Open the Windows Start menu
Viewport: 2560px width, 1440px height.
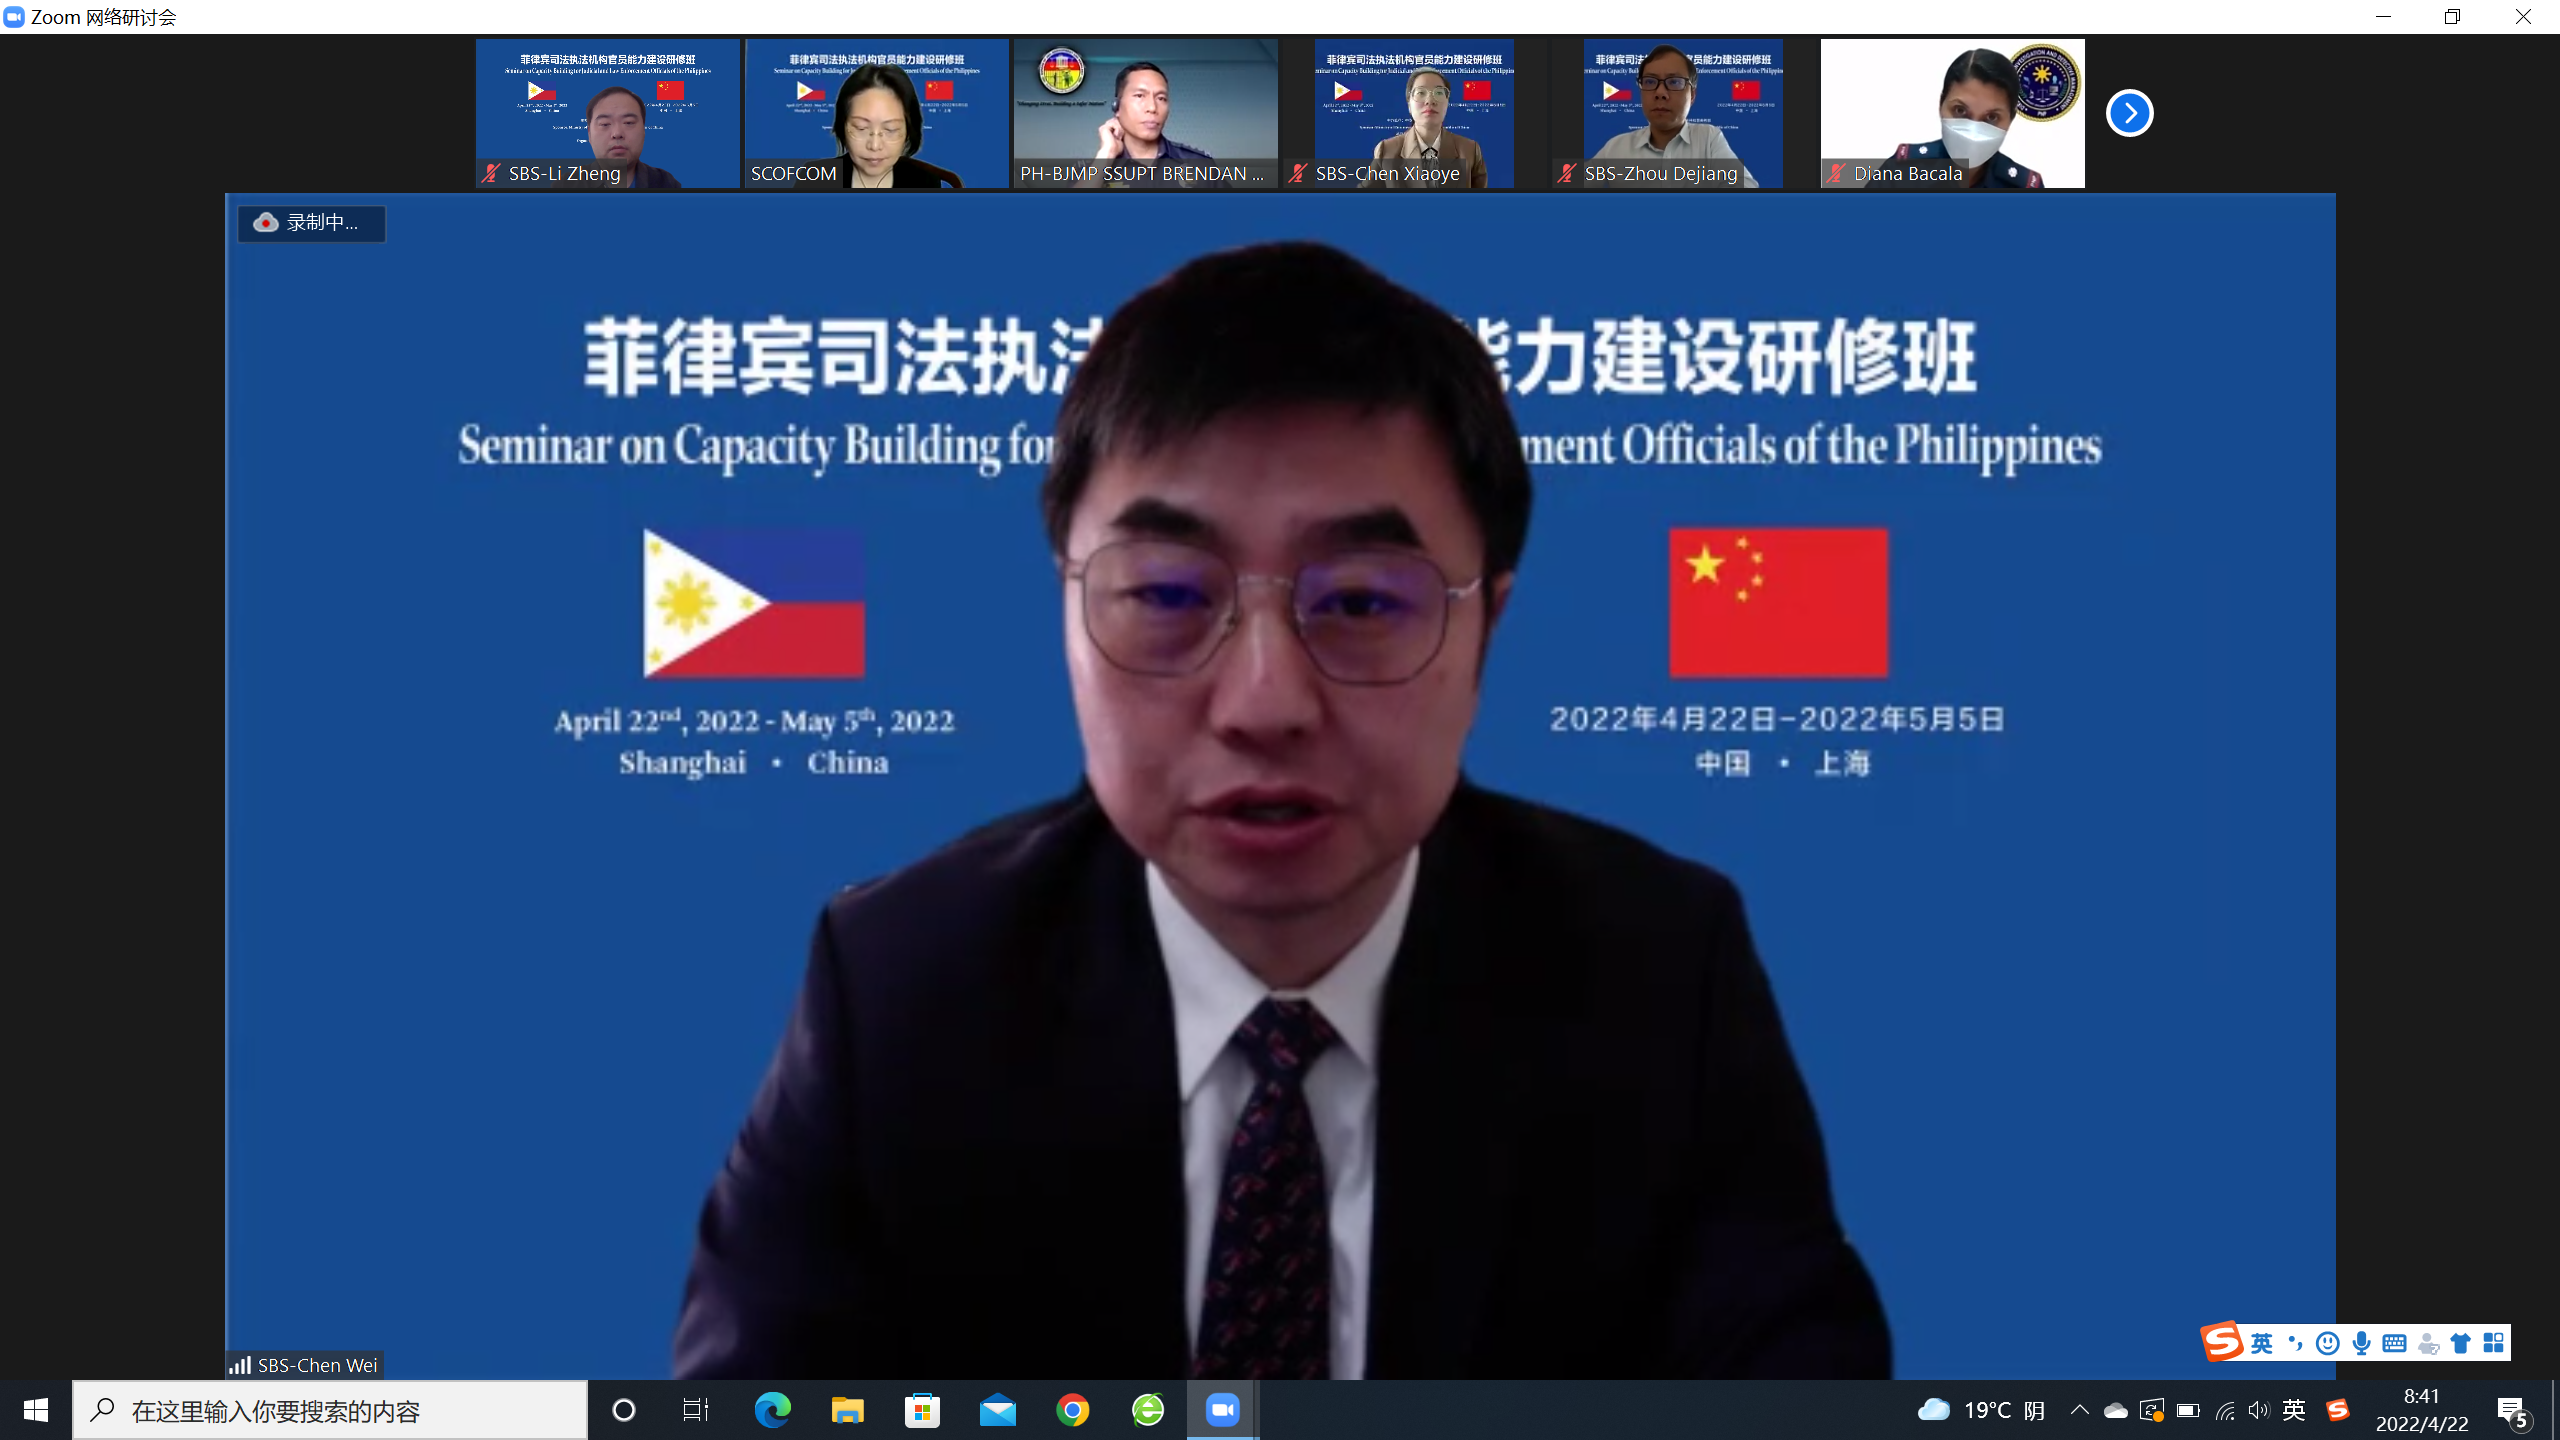pyautogui.click(x=34, y=1410)
